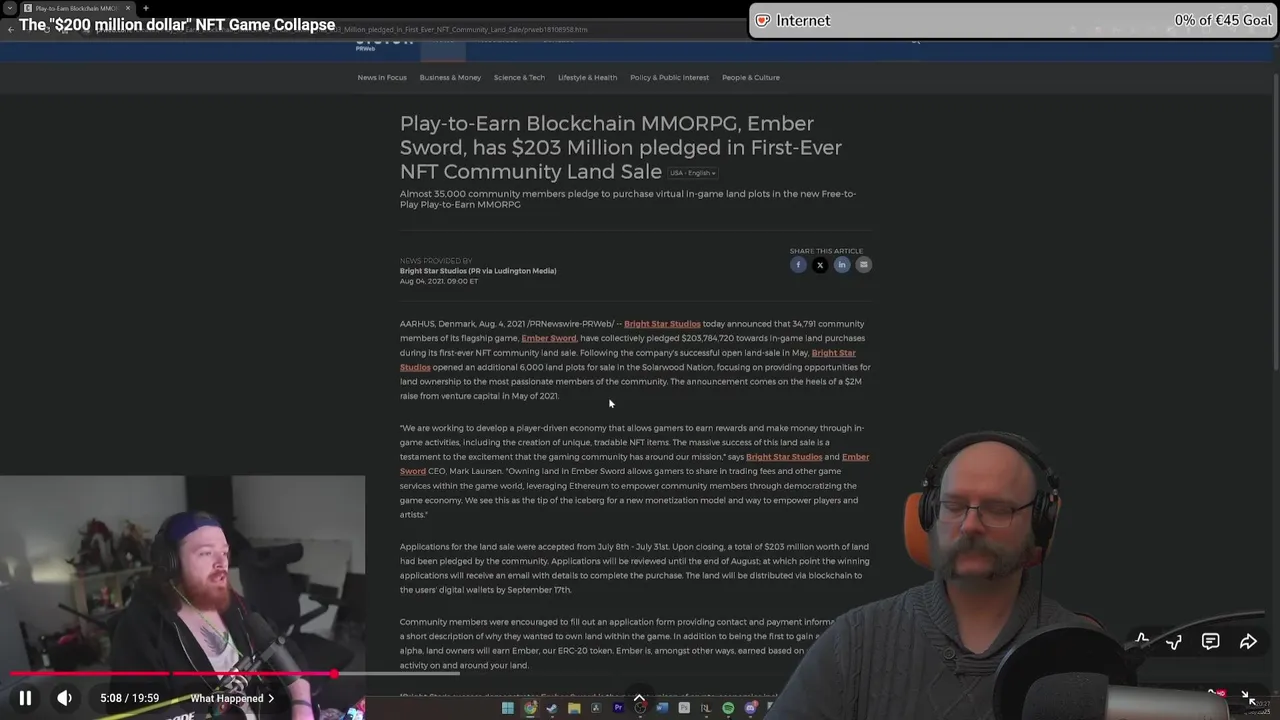Share the article on X

(820, 264)
